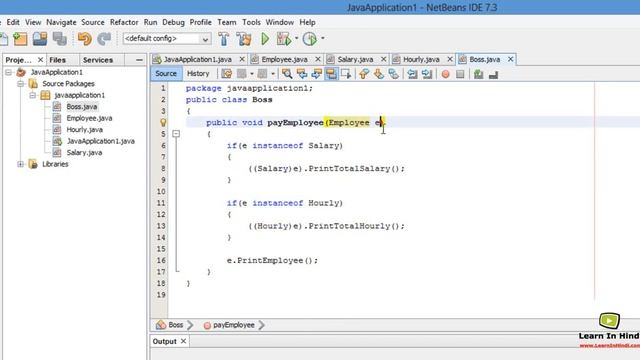Click the Last Edit editor icon
This screenshot has height=360, width=640.
227,74
